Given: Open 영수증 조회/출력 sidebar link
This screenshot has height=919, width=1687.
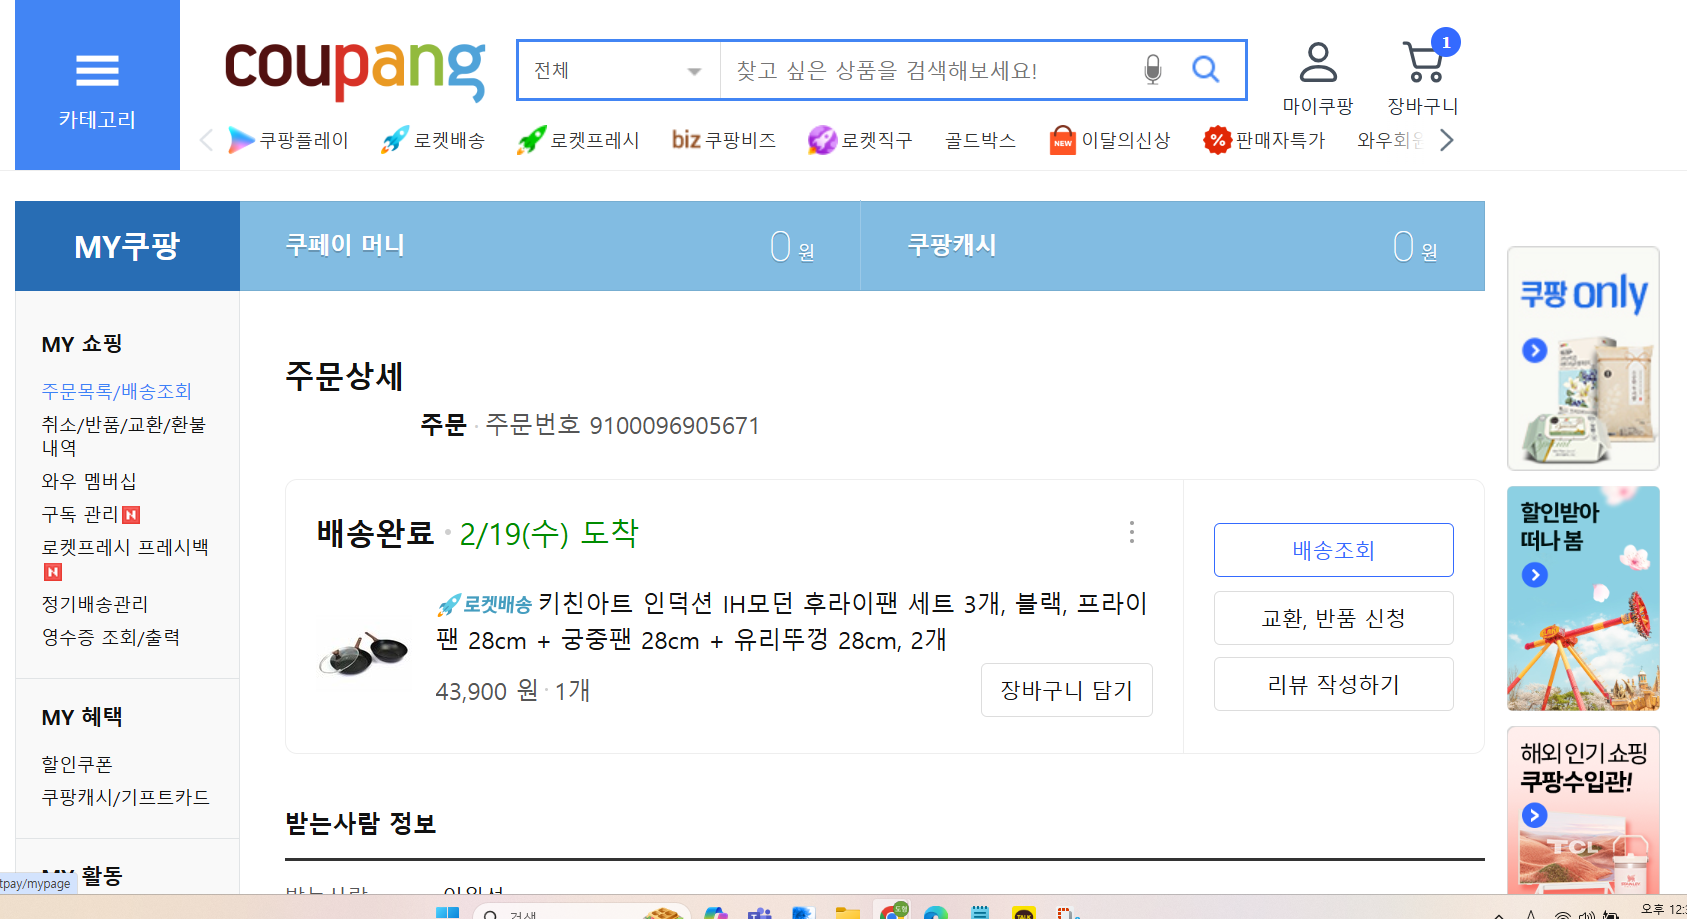Looking at the screenshot, I should coord(110,637).
